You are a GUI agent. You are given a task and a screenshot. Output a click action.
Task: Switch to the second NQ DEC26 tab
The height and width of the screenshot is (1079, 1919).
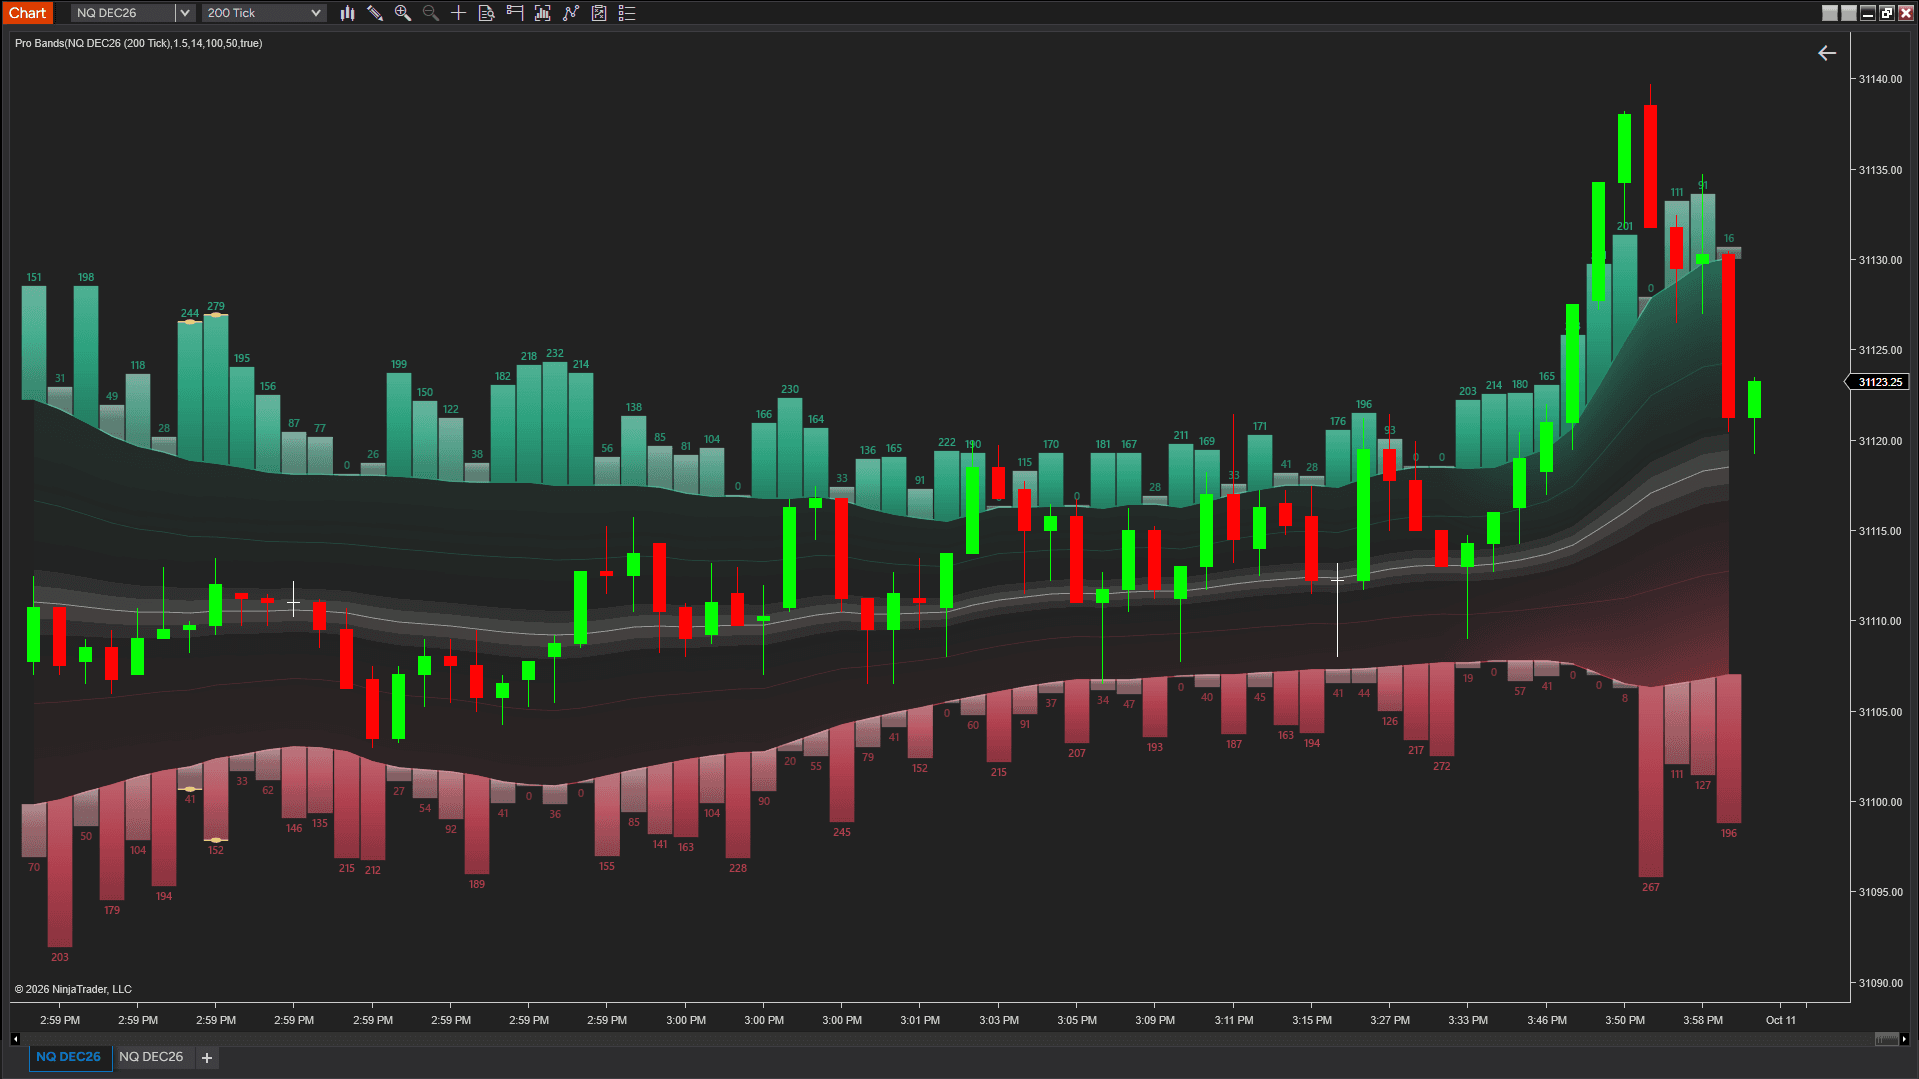click(x=151, y=1057)
